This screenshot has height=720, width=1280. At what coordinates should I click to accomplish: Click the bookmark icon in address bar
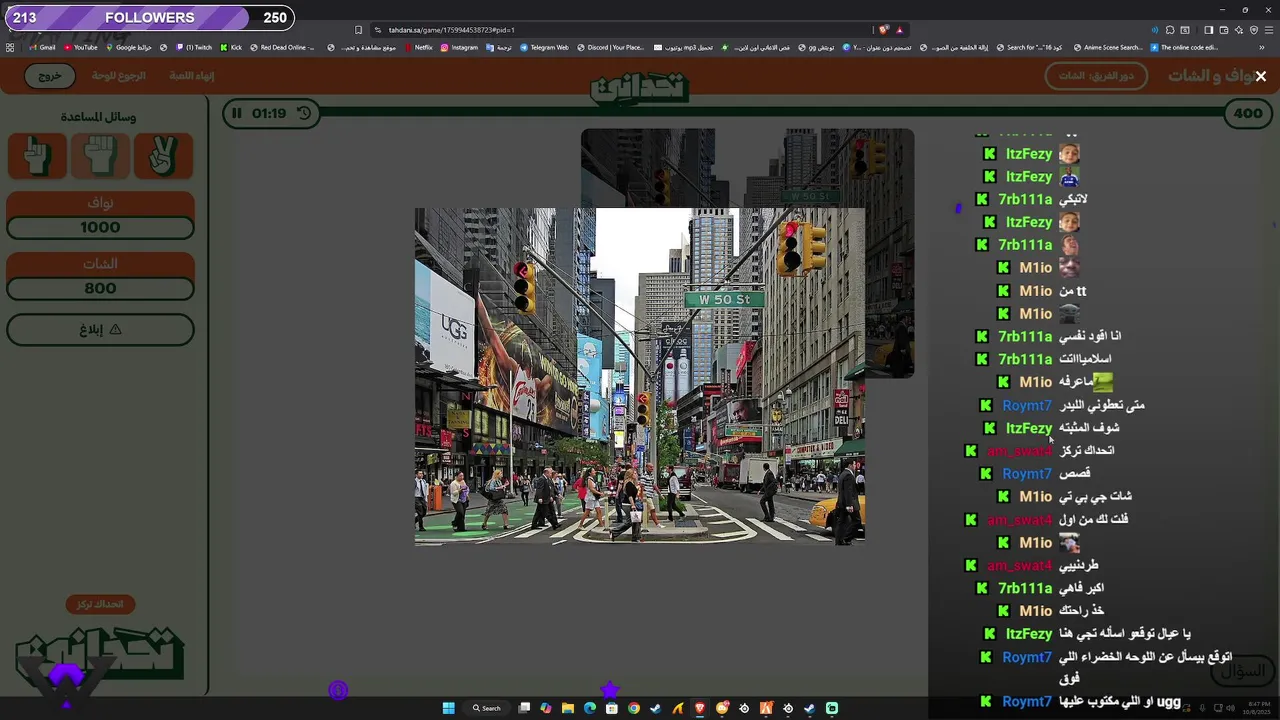359,30
